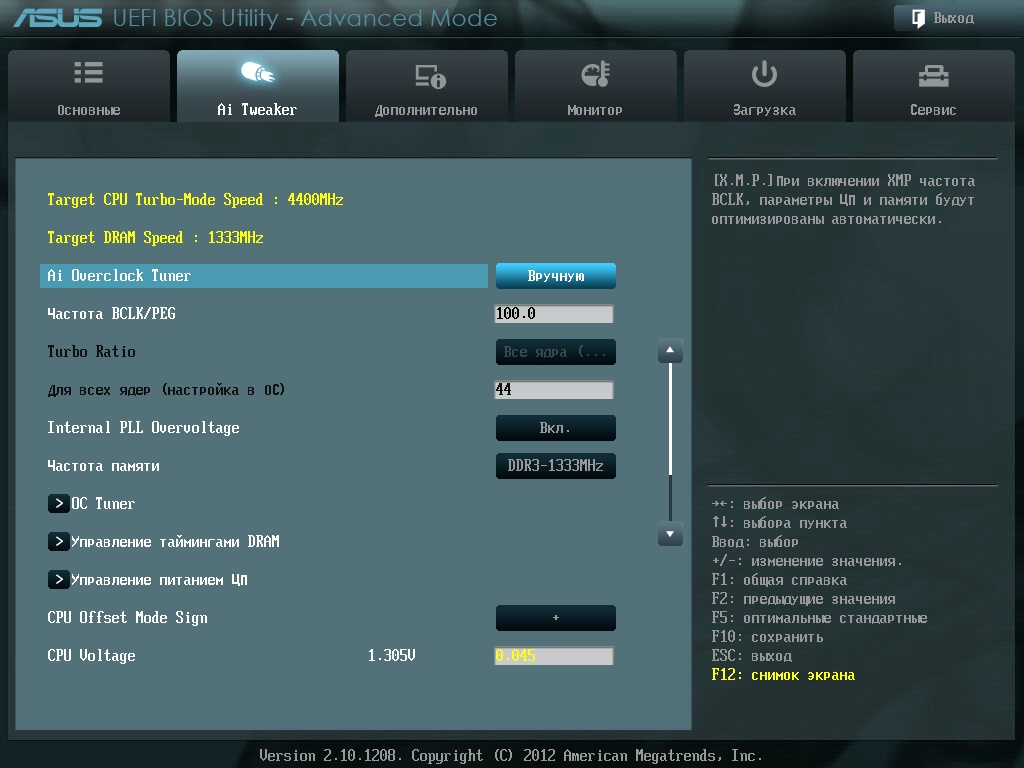Open Частота памяти DDR3-1333MHz dropdown

pyautogui.click(x=556, y=466)
